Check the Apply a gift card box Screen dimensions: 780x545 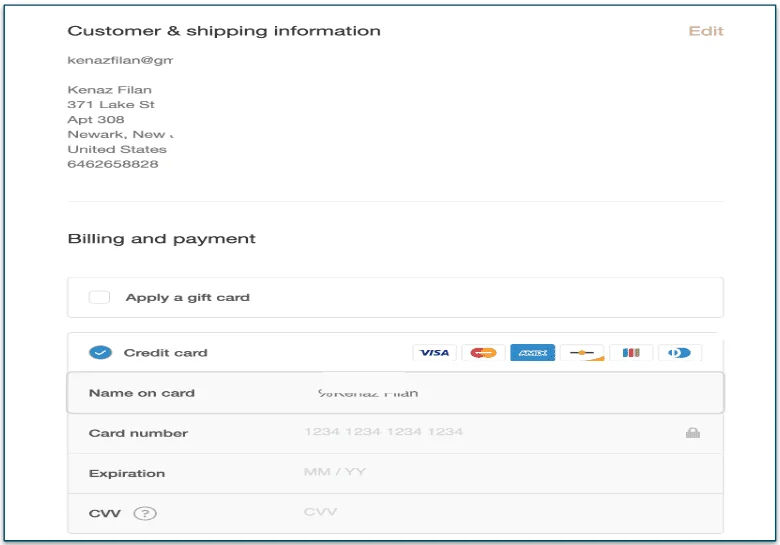click(x=99, y=297)
